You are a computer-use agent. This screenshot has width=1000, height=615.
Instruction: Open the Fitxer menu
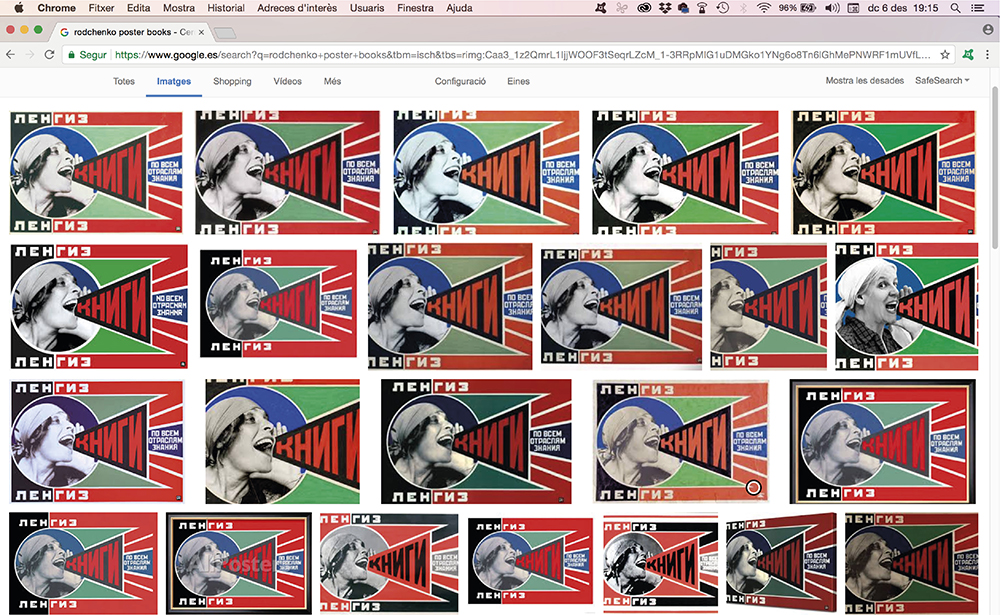coord(101,8)
